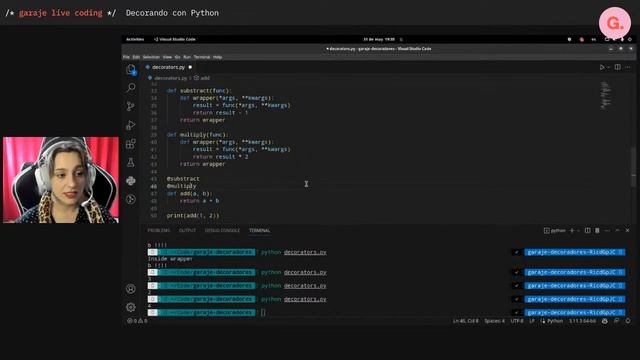The height and width of the screenshot is (360, 640).
Task: Open the View menu
Action: coord(167,57)
